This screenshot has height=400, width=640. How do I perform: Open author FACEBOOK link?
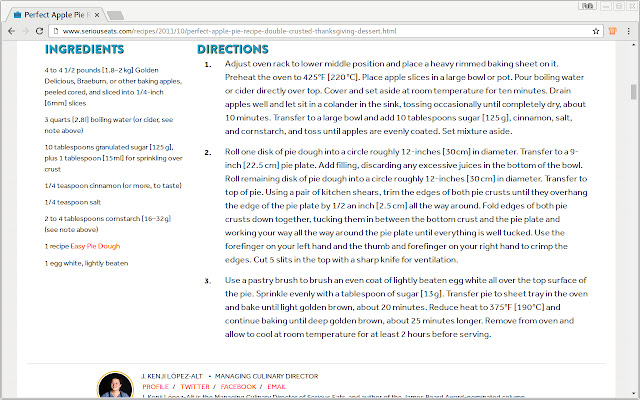pyautogui.click(x=238, y=387)
